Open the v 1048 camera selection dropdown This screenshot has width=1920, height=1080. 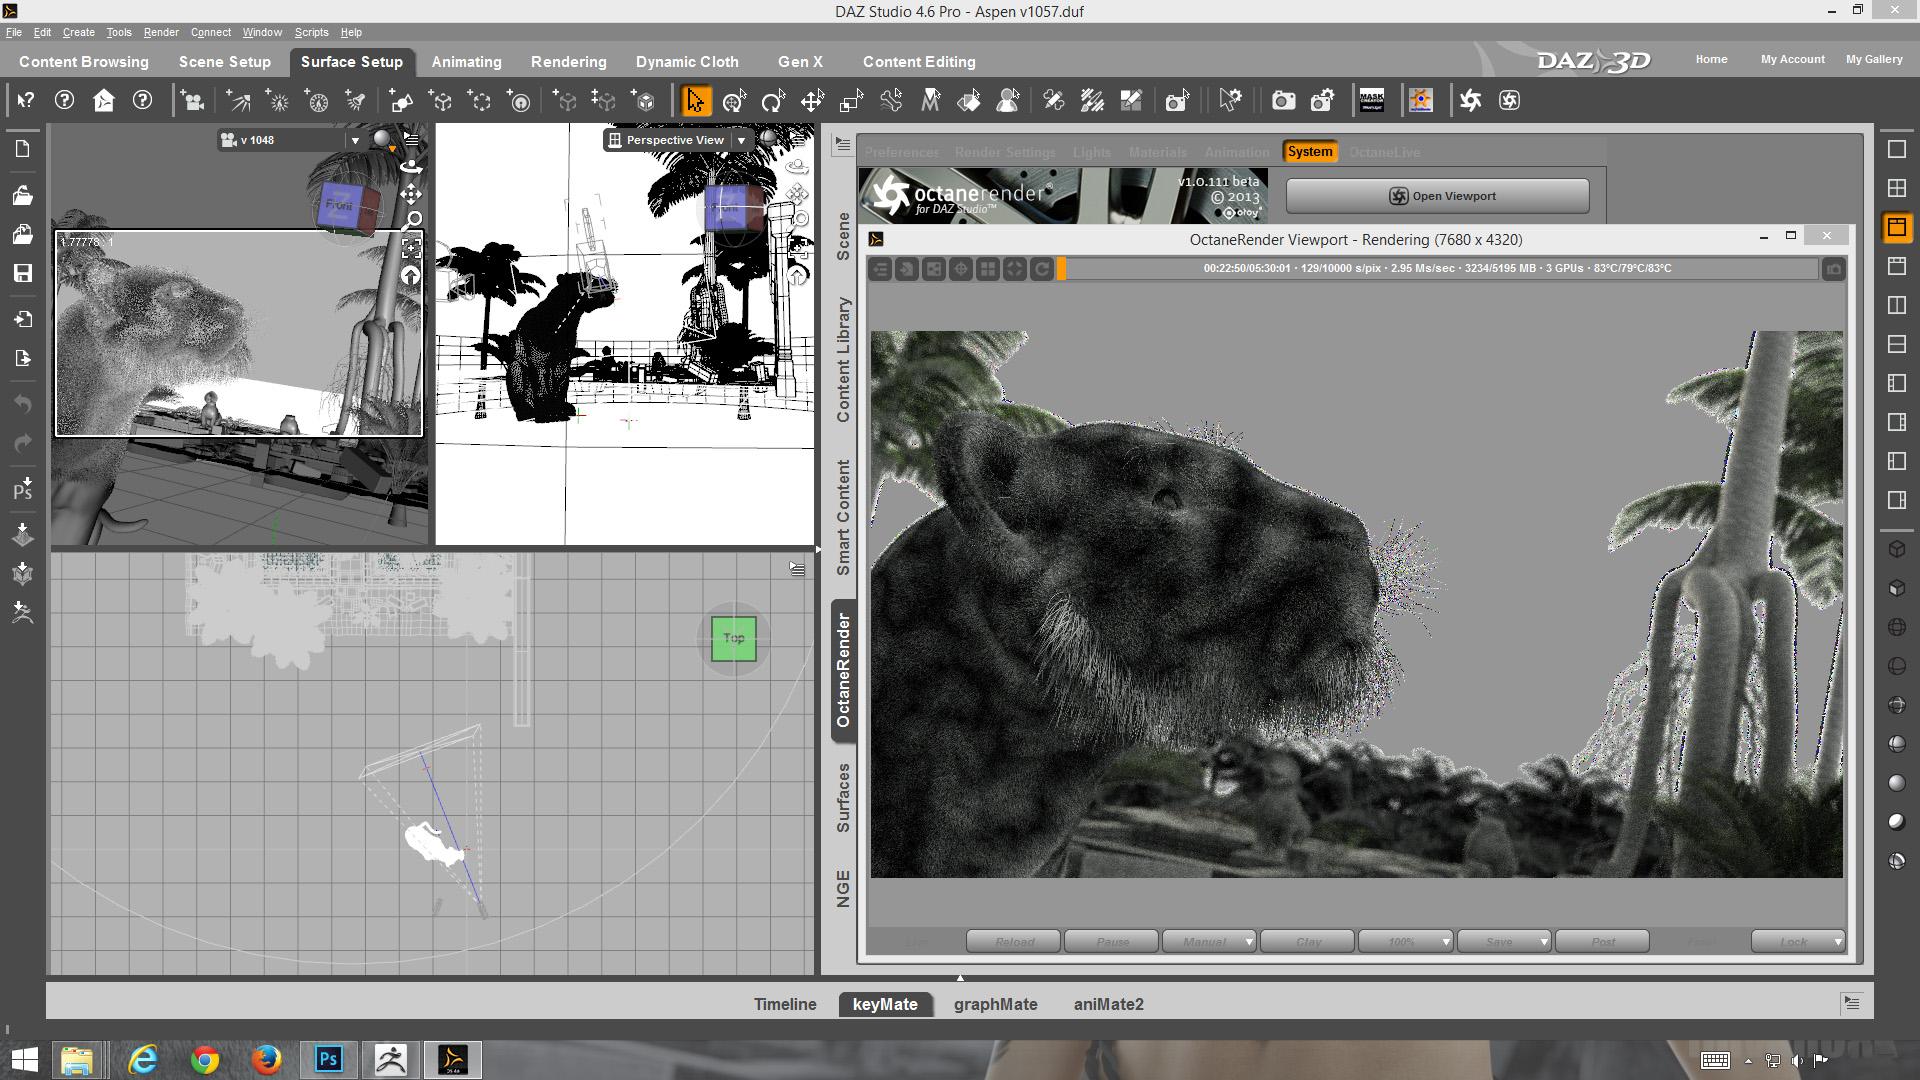point(354,141)
